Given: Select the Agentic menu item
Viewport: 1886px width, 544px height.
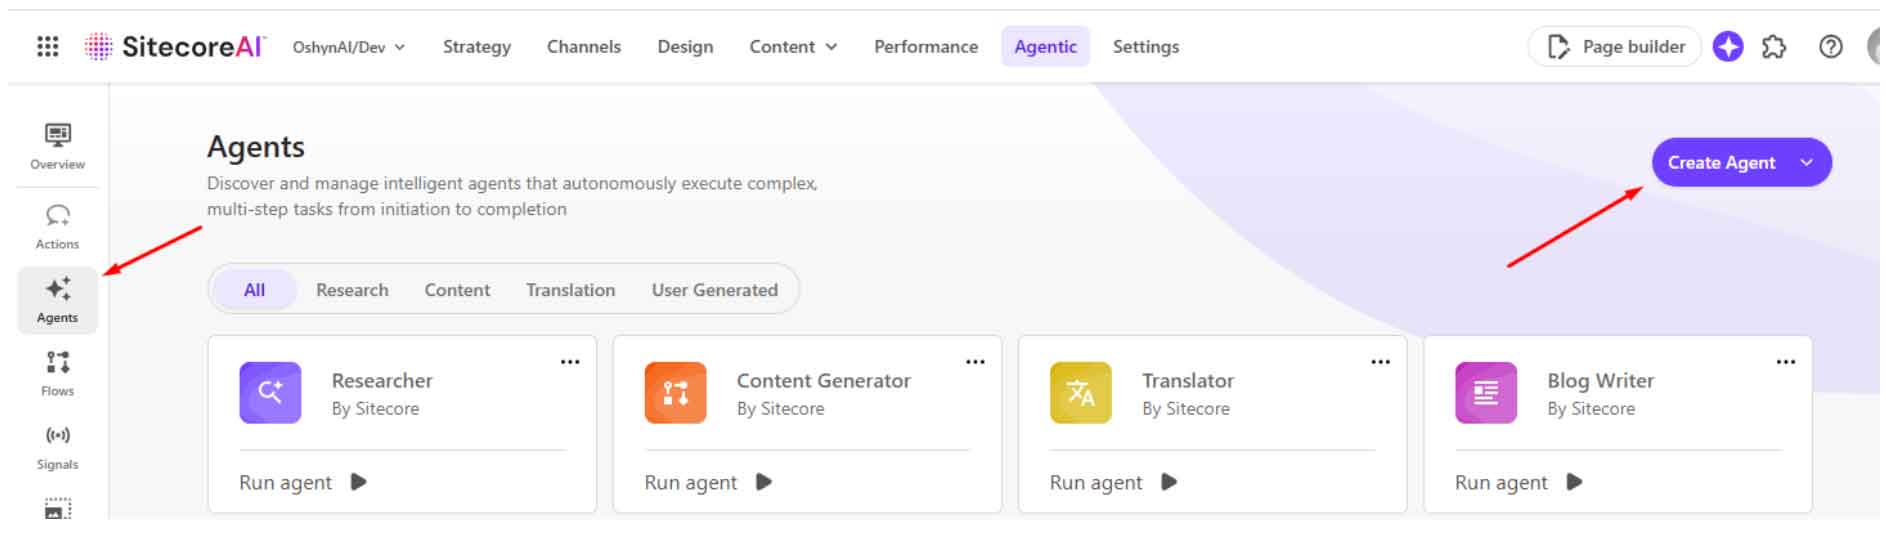Looking at the screenshot, I should 1045,47.
